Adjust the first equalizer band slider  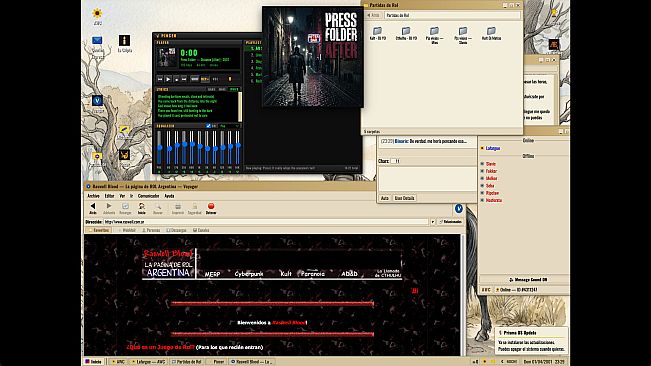(x=159, y=147)
